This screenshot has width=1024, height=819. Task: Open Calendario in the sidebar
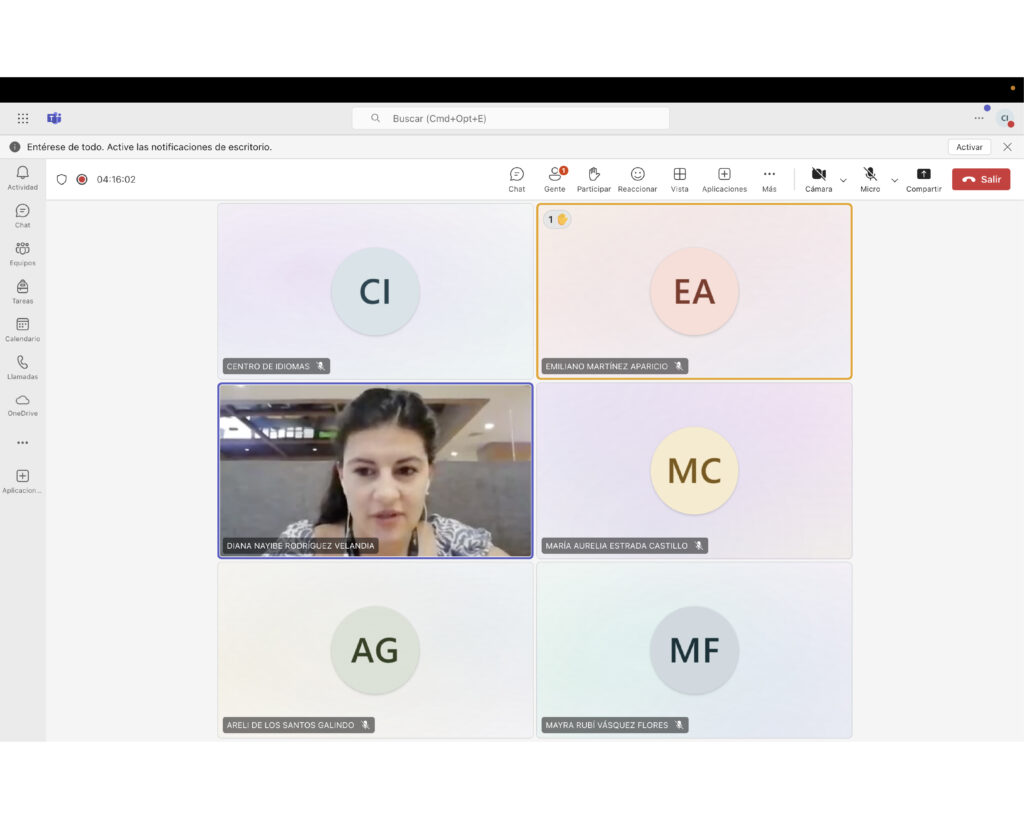pyautogui.click(x=23, y=329)
